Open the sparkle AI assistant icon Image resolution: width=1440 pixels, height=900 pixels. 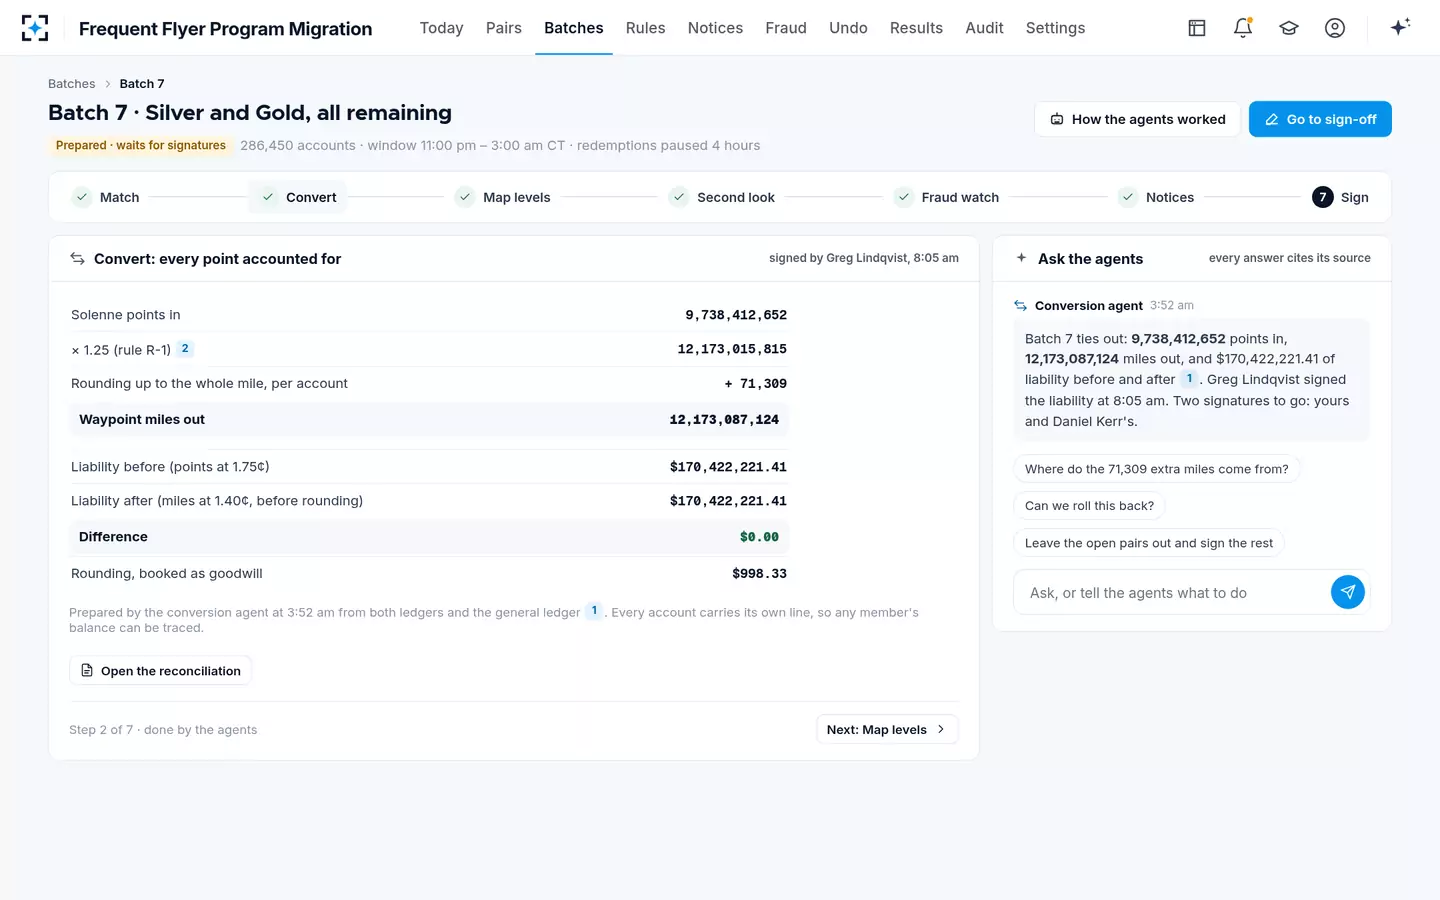click(1400, 27)
